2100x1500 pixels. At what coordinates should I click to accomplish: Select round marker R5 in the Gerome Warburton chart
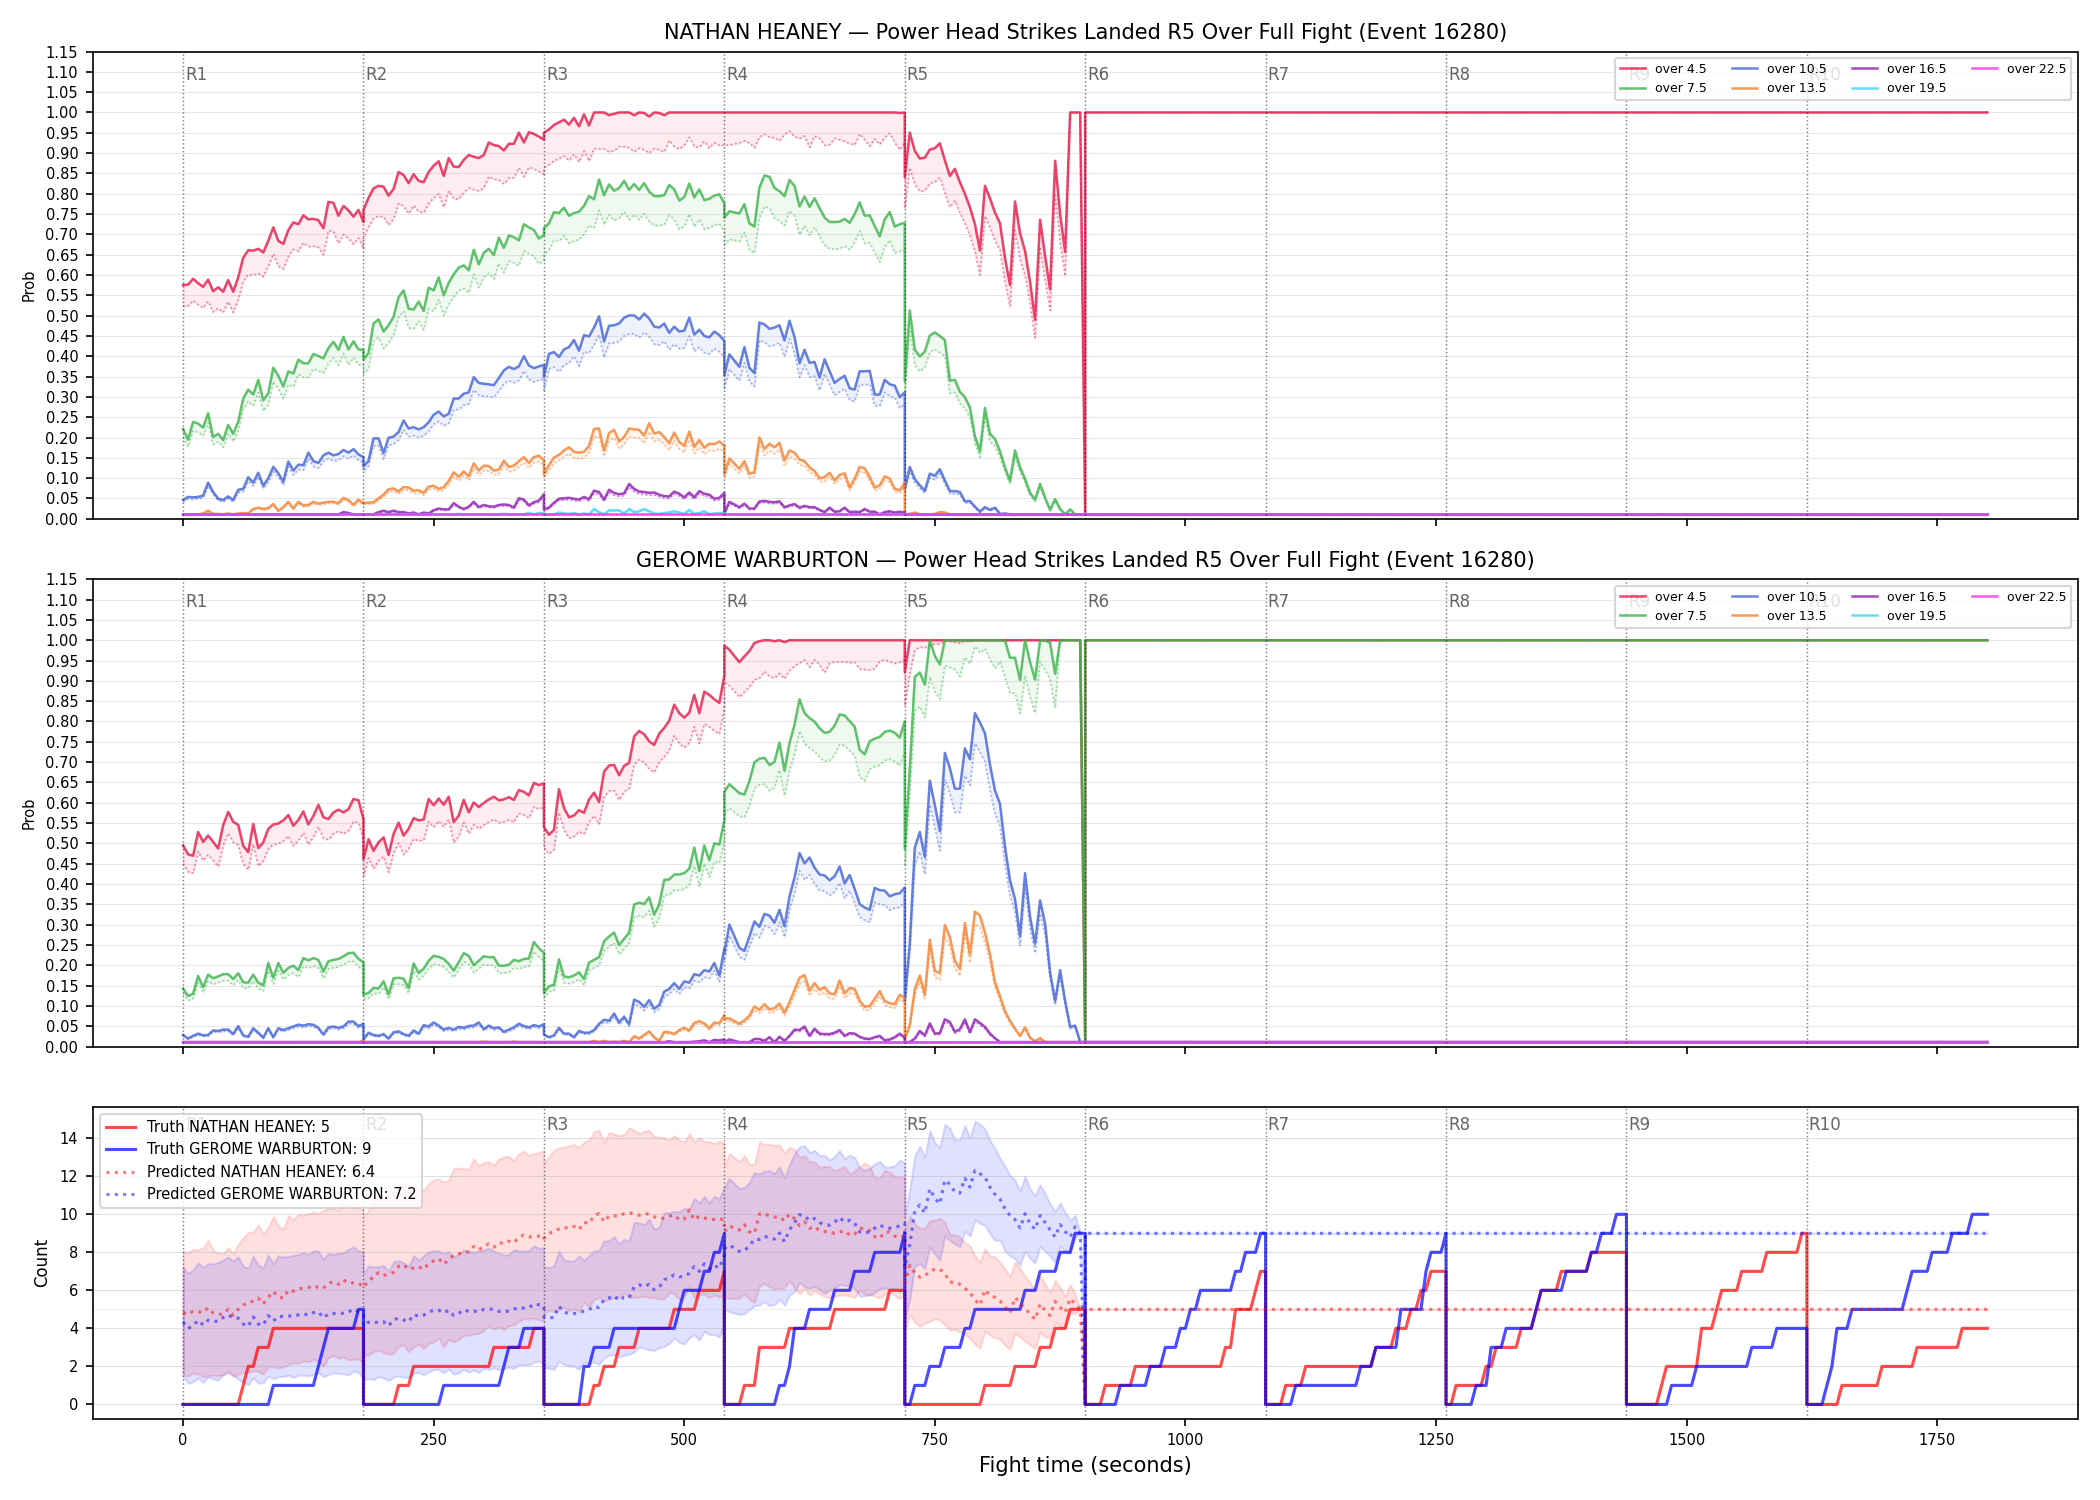(x=917, y=601)
